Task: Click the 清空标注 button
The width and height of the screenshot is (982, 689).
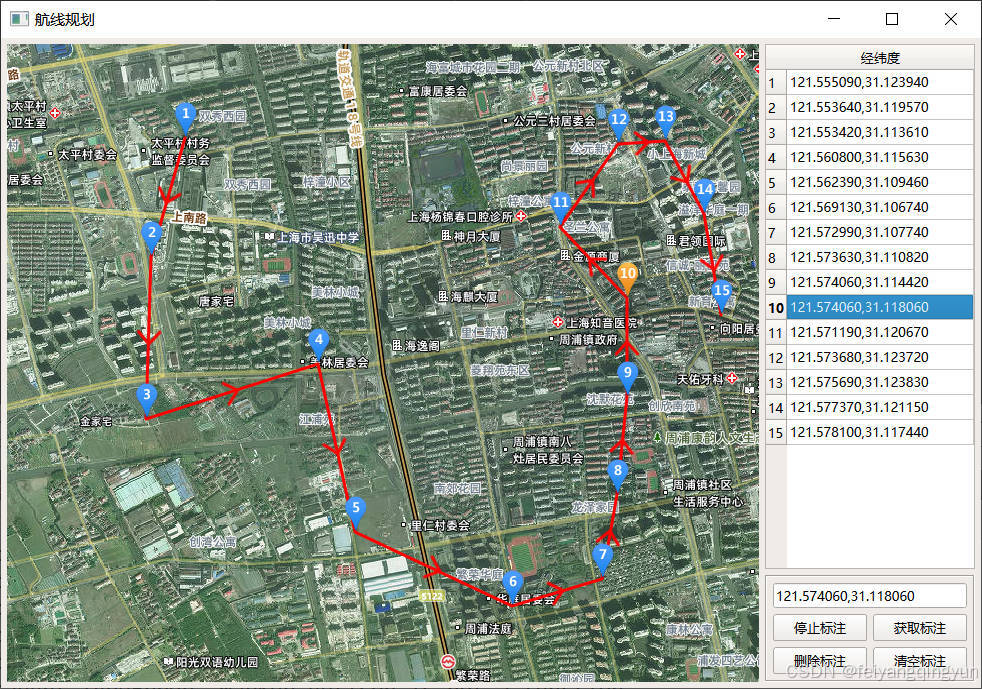Action: click(x=919, y=661)
